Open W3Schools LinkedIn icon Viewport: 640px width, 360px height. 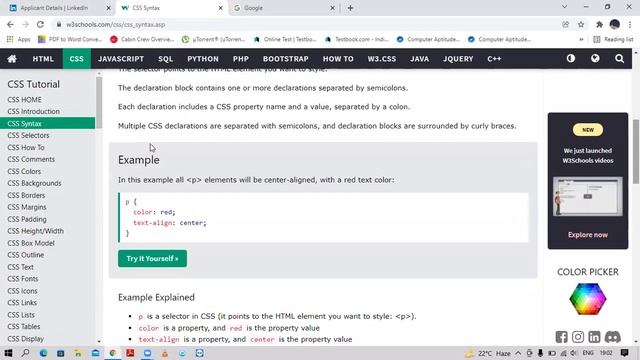594,337
